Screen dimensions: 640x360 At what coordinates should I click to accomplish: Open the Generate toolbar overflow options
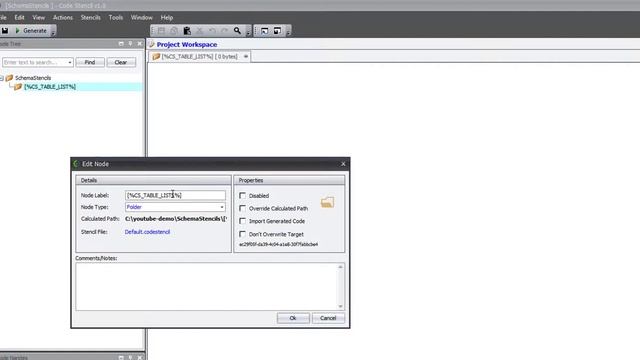(x=53, y=31)
